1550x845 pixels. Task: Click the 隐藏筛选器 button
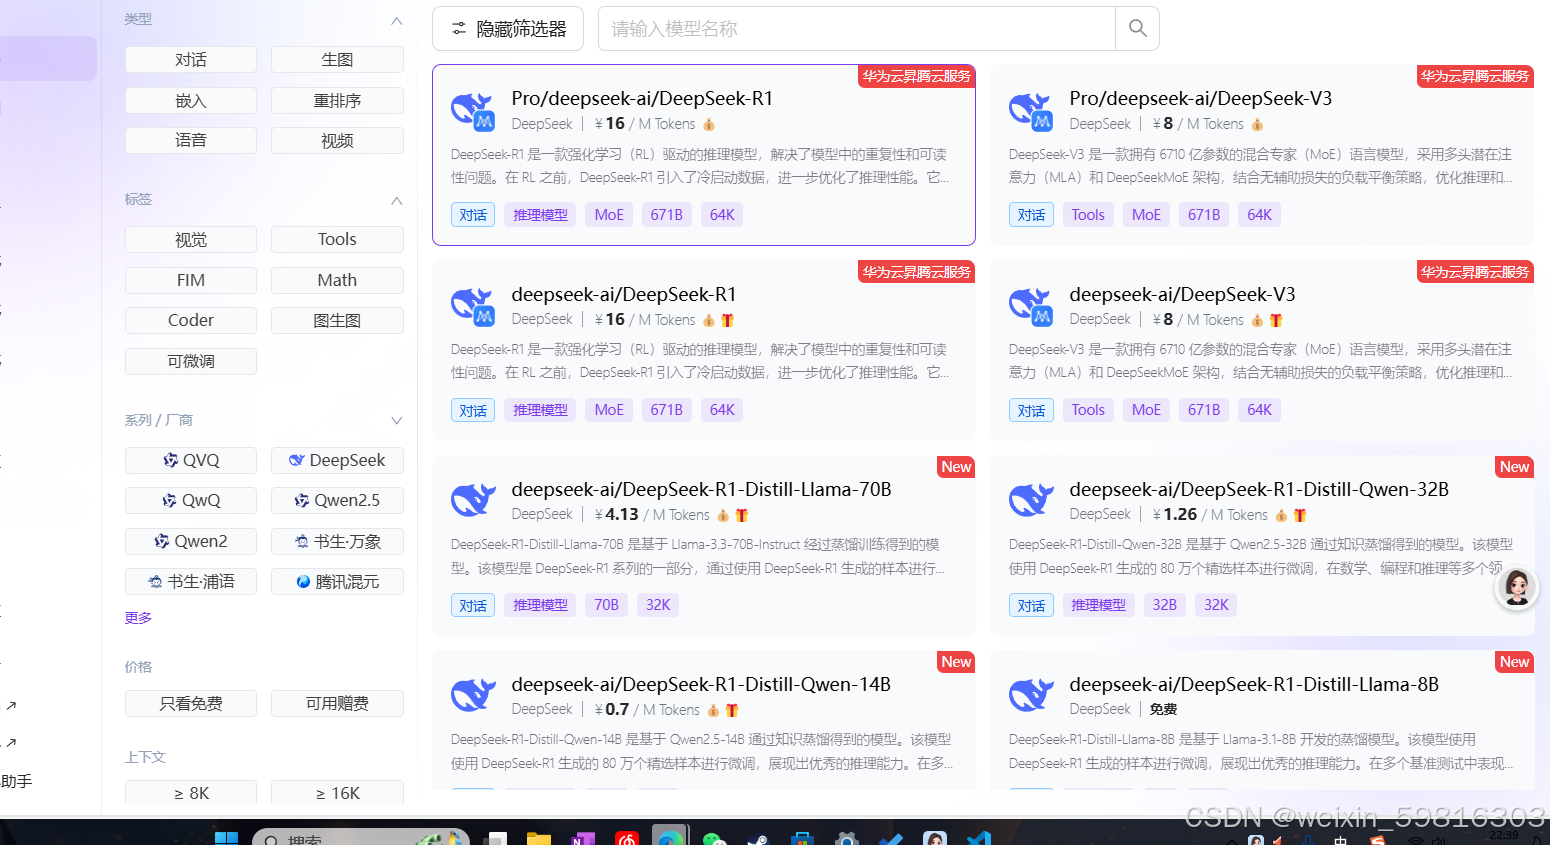coord(508,28)
